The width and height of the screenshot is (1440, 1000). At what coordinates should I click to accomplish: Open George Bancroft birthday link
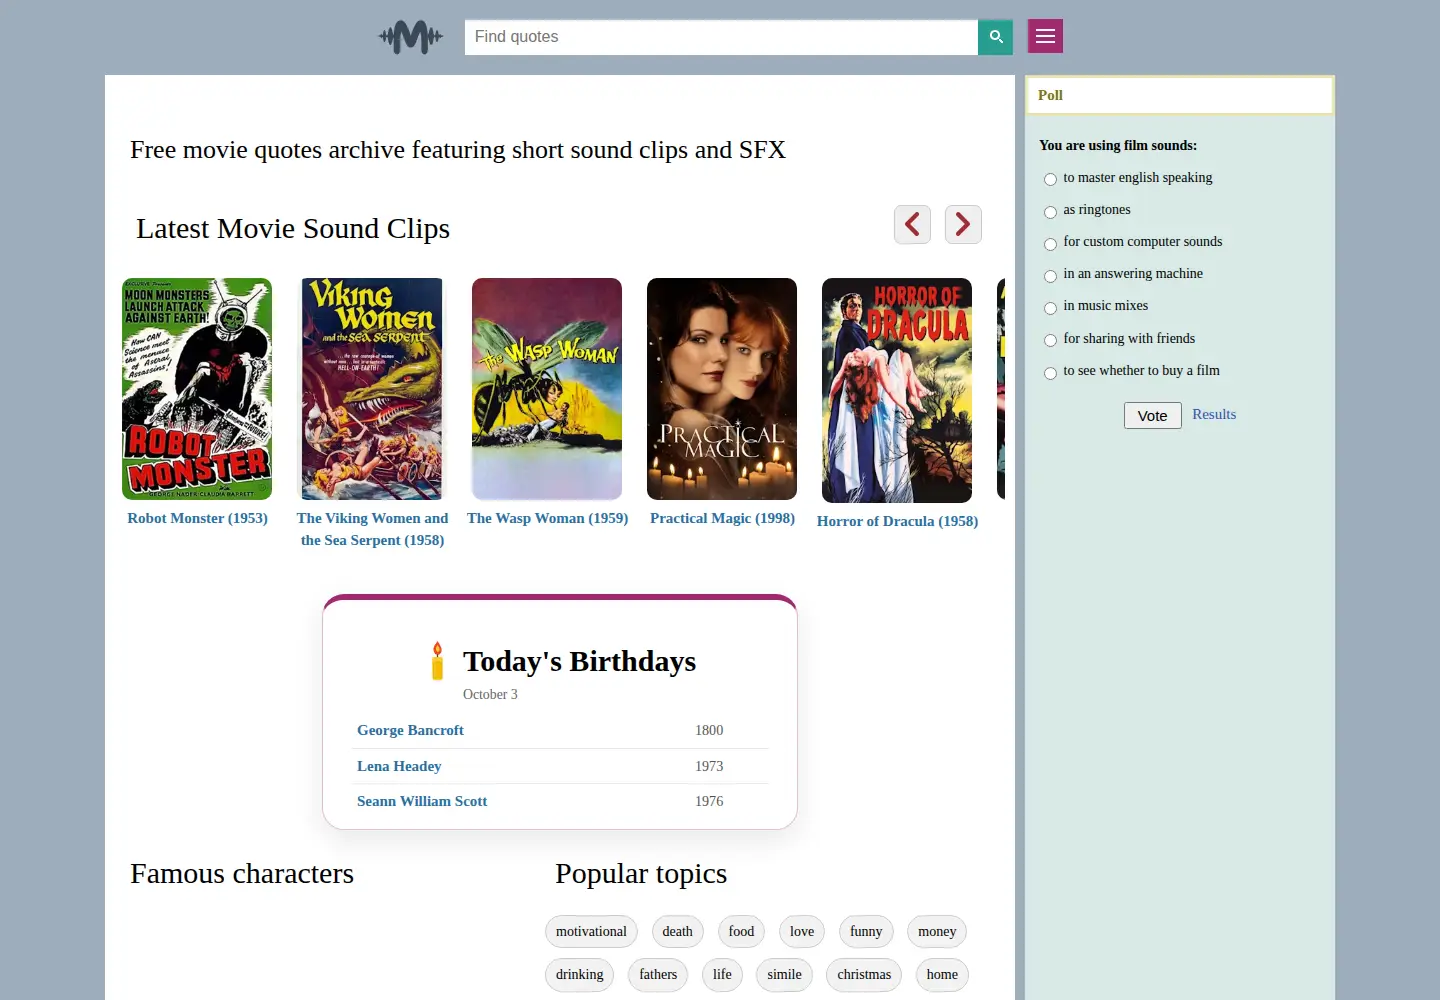click(410, 730)
